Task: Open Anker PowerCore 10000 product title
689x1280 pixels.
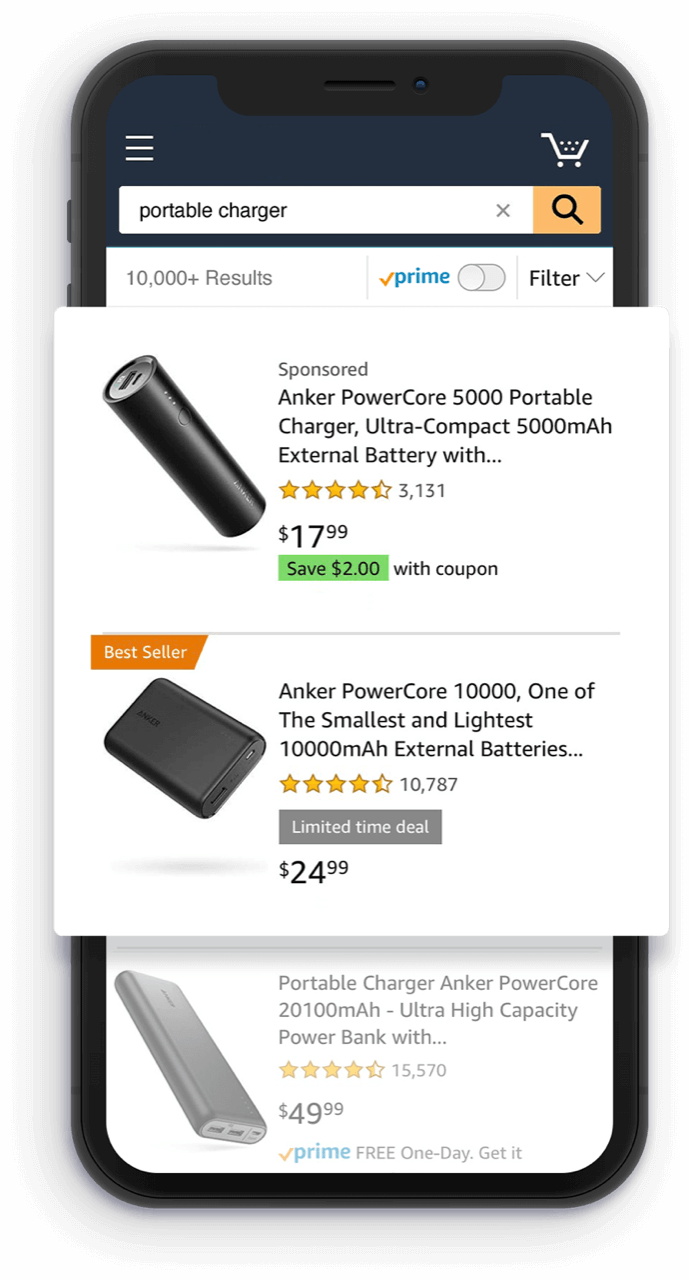Action: 436,720
